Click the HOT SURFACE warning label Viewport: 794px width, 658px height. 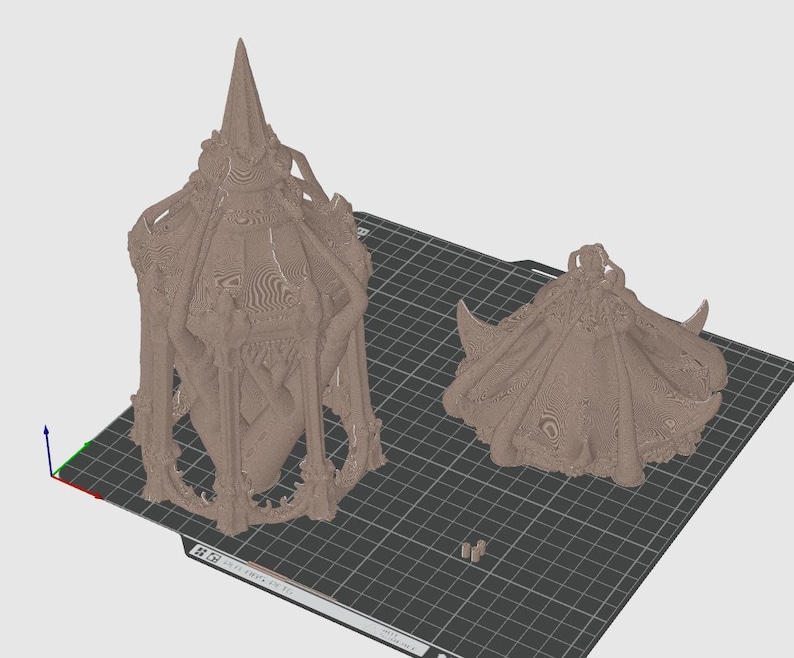[x=396, y=640]
